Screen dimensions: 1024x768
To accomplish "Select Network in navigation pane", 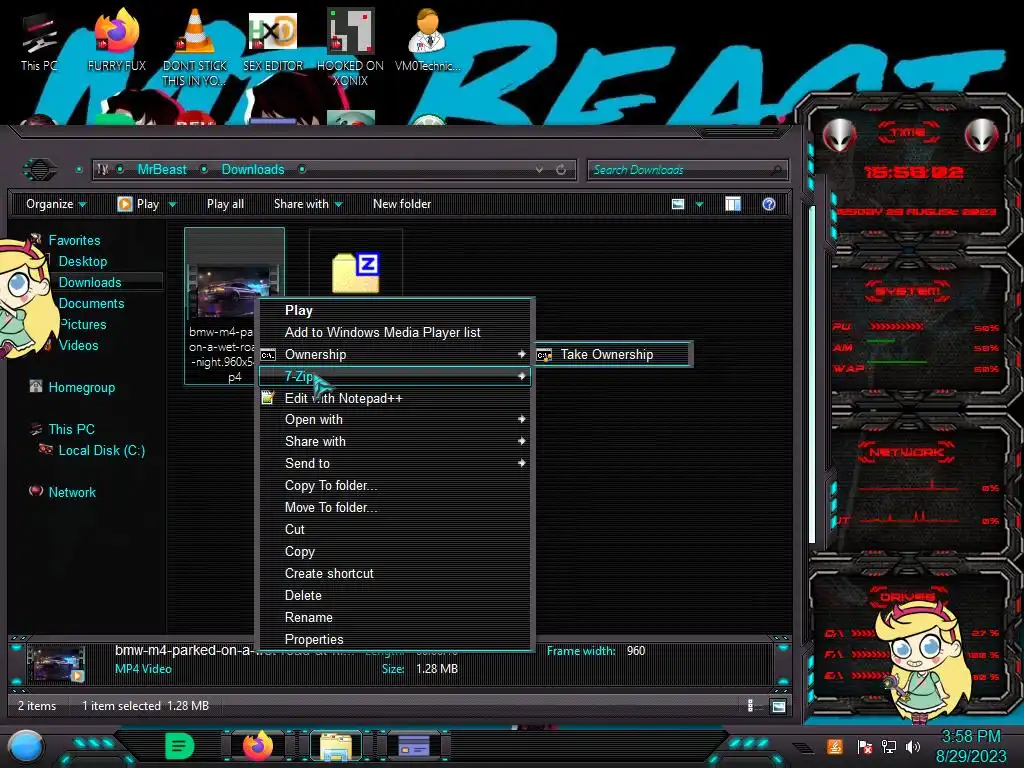I will [72, 492].
